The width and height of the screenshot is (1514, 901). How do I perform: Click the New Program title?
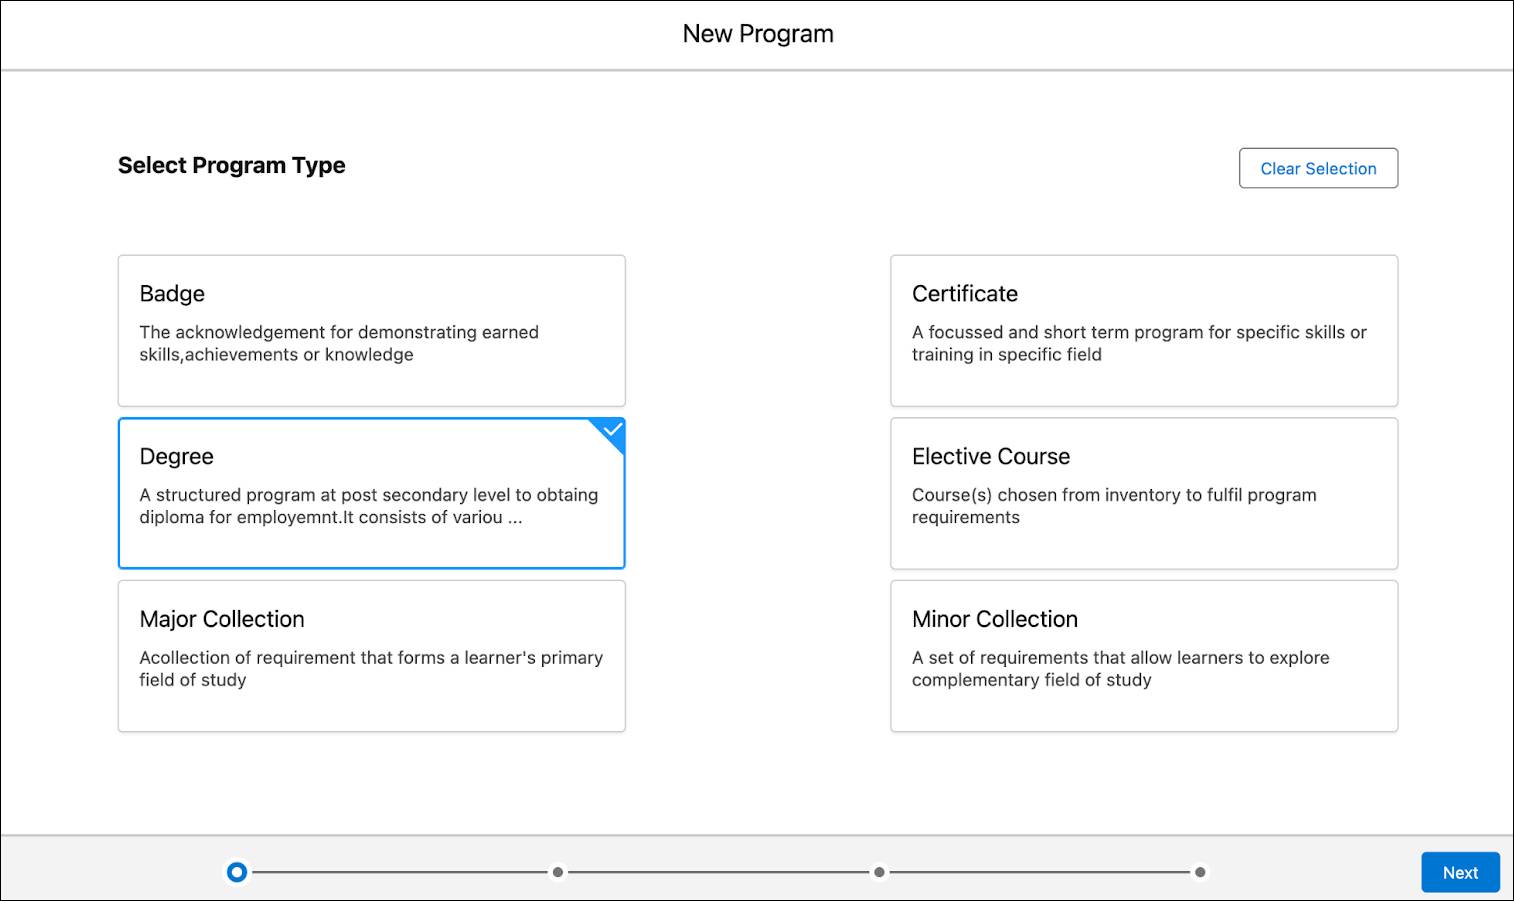[758, 34]
